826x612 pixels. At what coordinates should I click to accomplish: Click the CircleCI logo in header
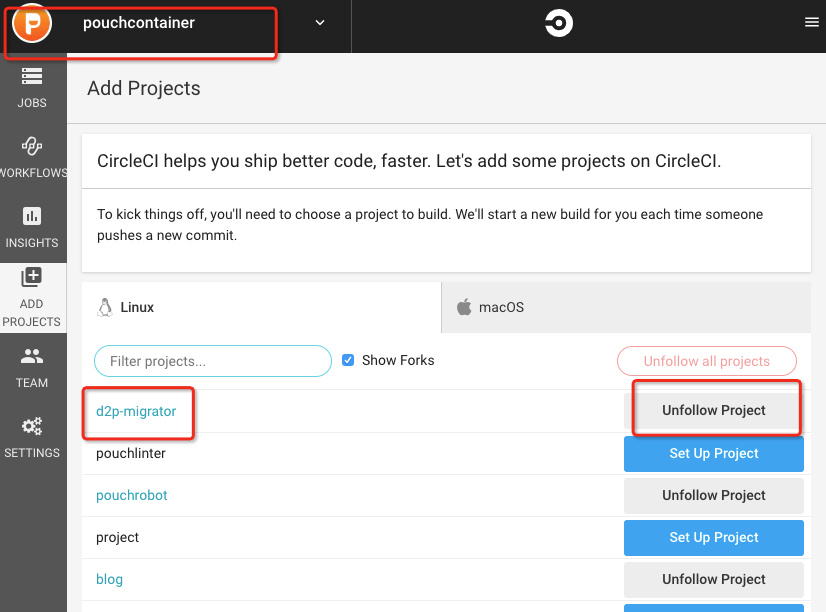click(559, 23)
